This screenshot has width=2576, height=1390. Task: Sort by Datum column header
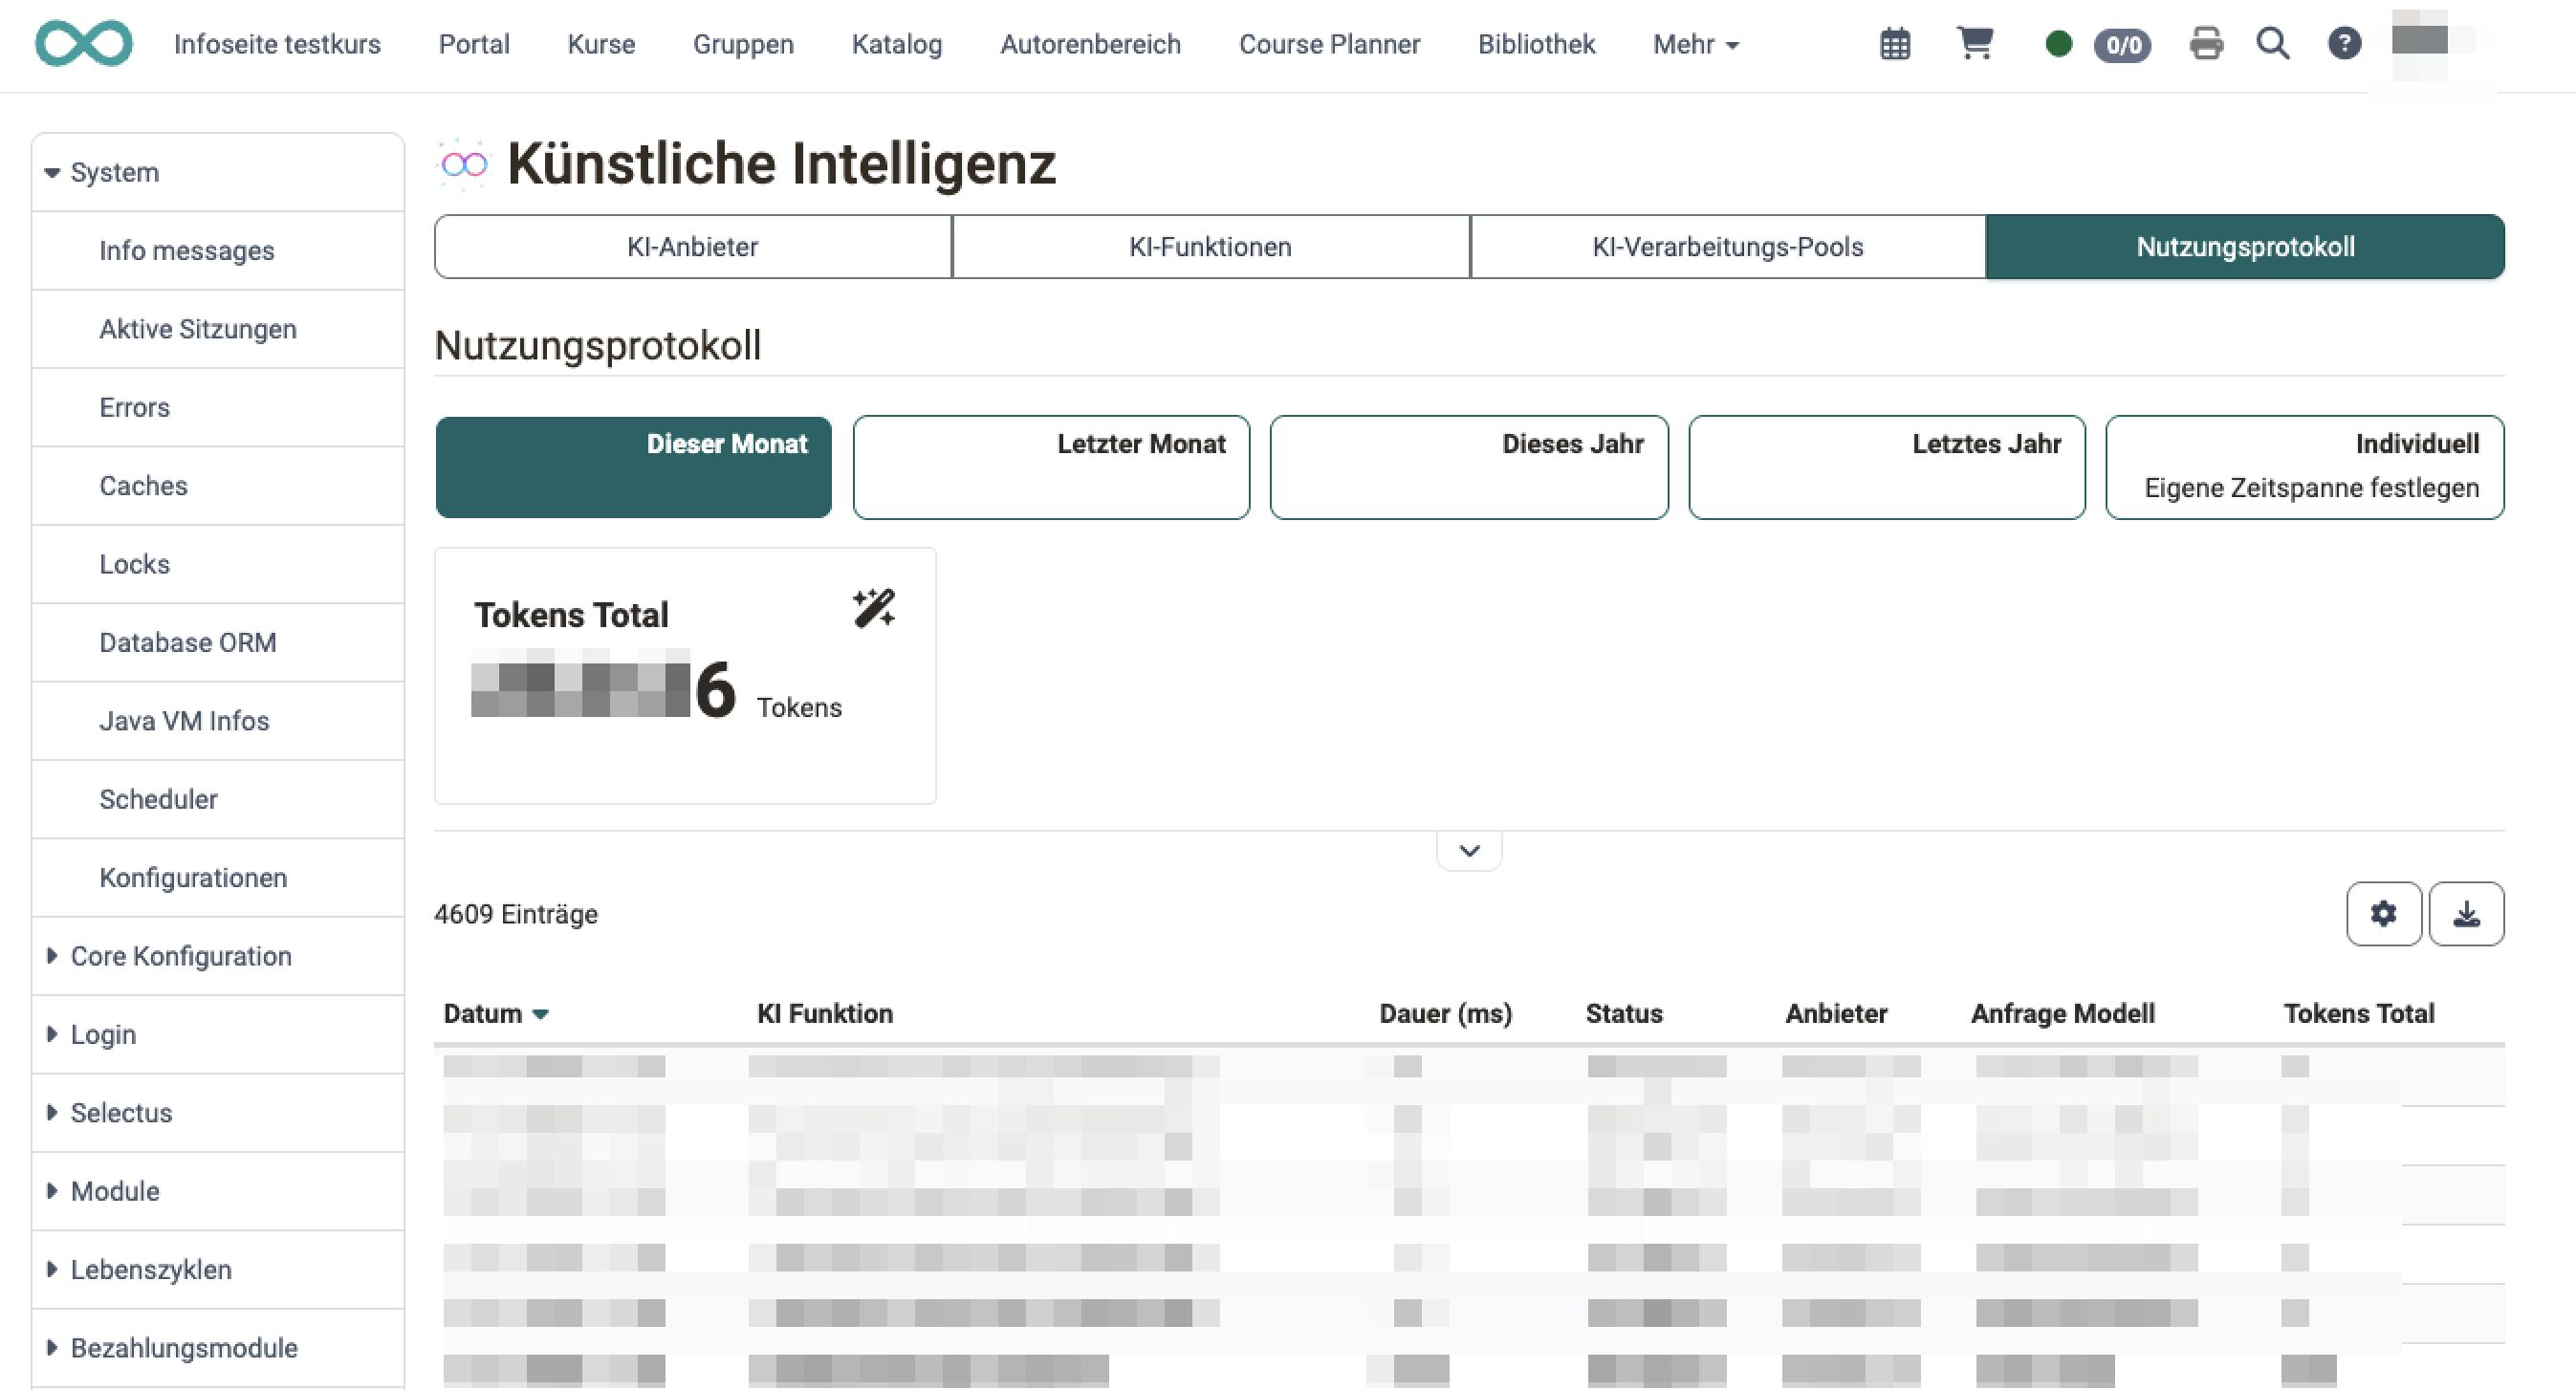coord(496,1013)
